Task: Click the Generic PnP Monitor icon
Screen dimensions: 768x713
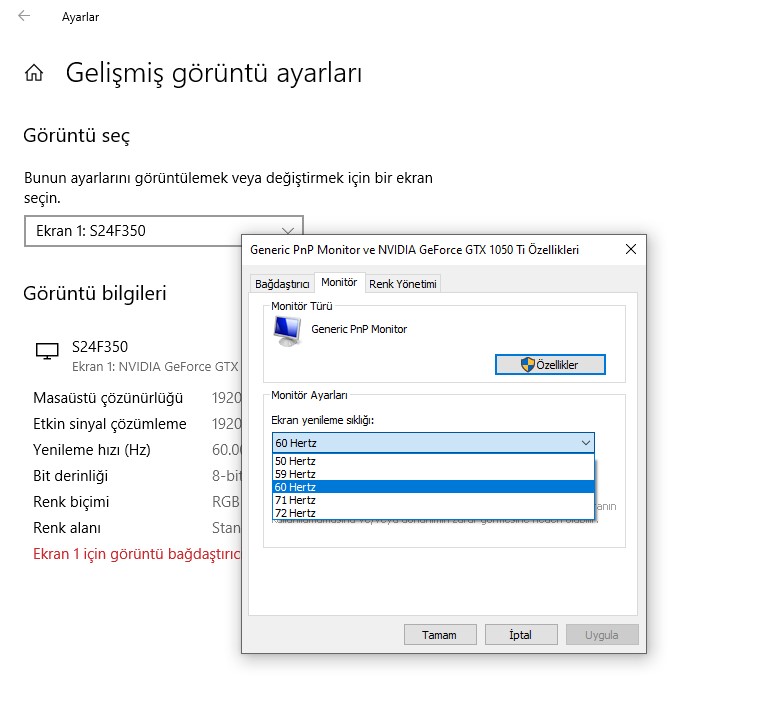Action: pyautogui.click(x=287, y=331)
